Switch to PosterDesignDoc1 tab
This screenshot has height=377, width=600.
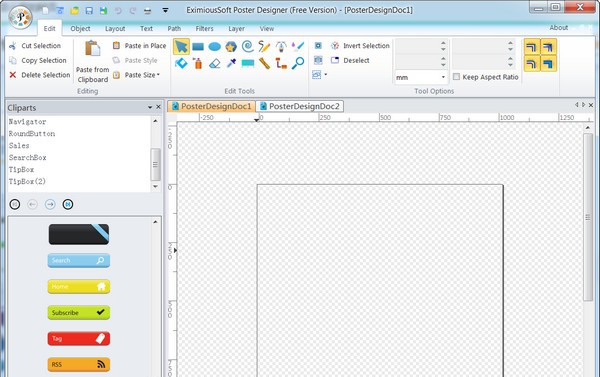pos(211,106)
